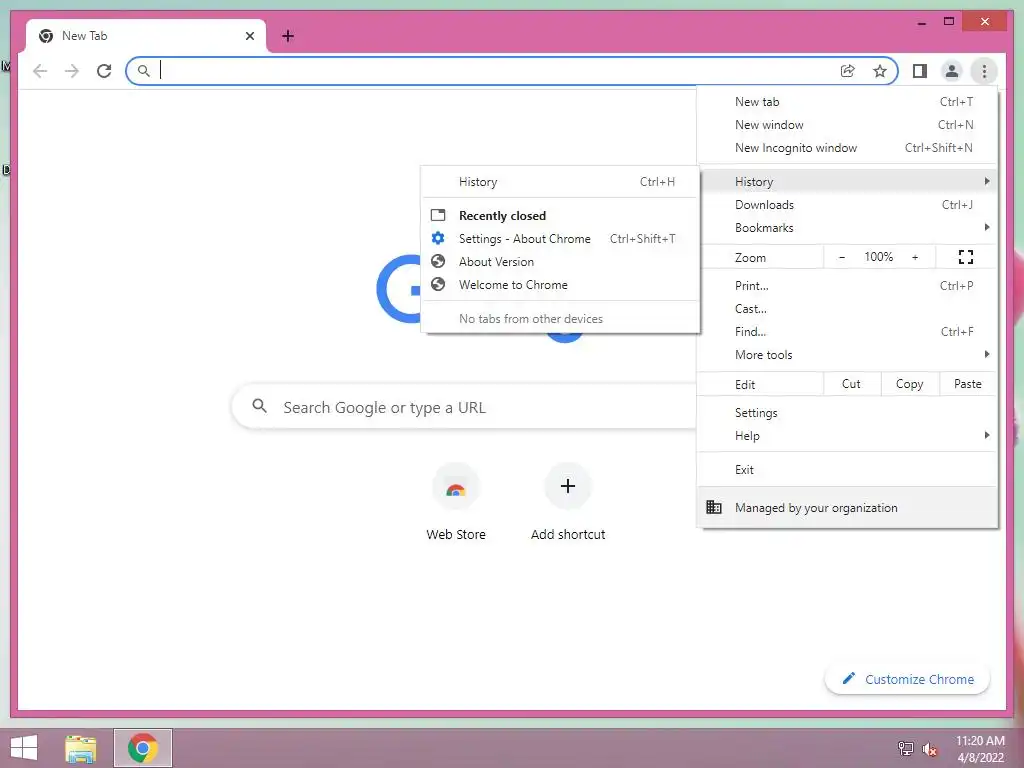Close the New Tab tab
Viewport: 1024px width, 768px height.
tap(249, 36)
